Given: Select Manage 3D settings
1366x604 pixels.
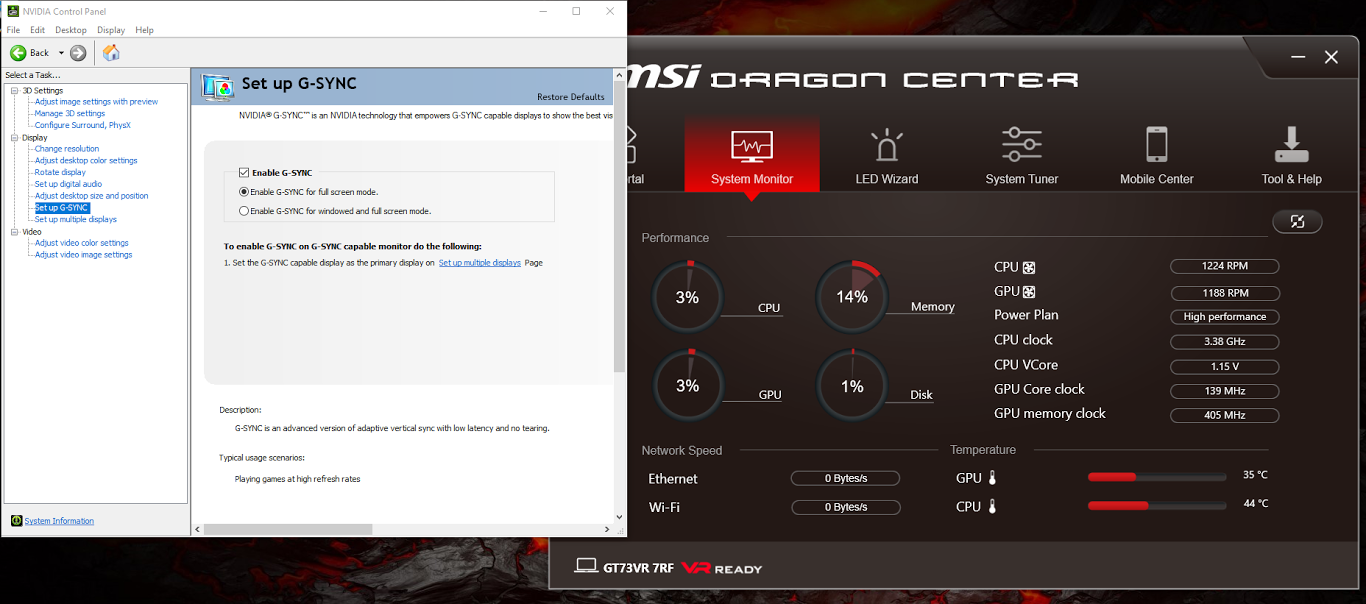Looking at the screenshot, I should (69, 114).
